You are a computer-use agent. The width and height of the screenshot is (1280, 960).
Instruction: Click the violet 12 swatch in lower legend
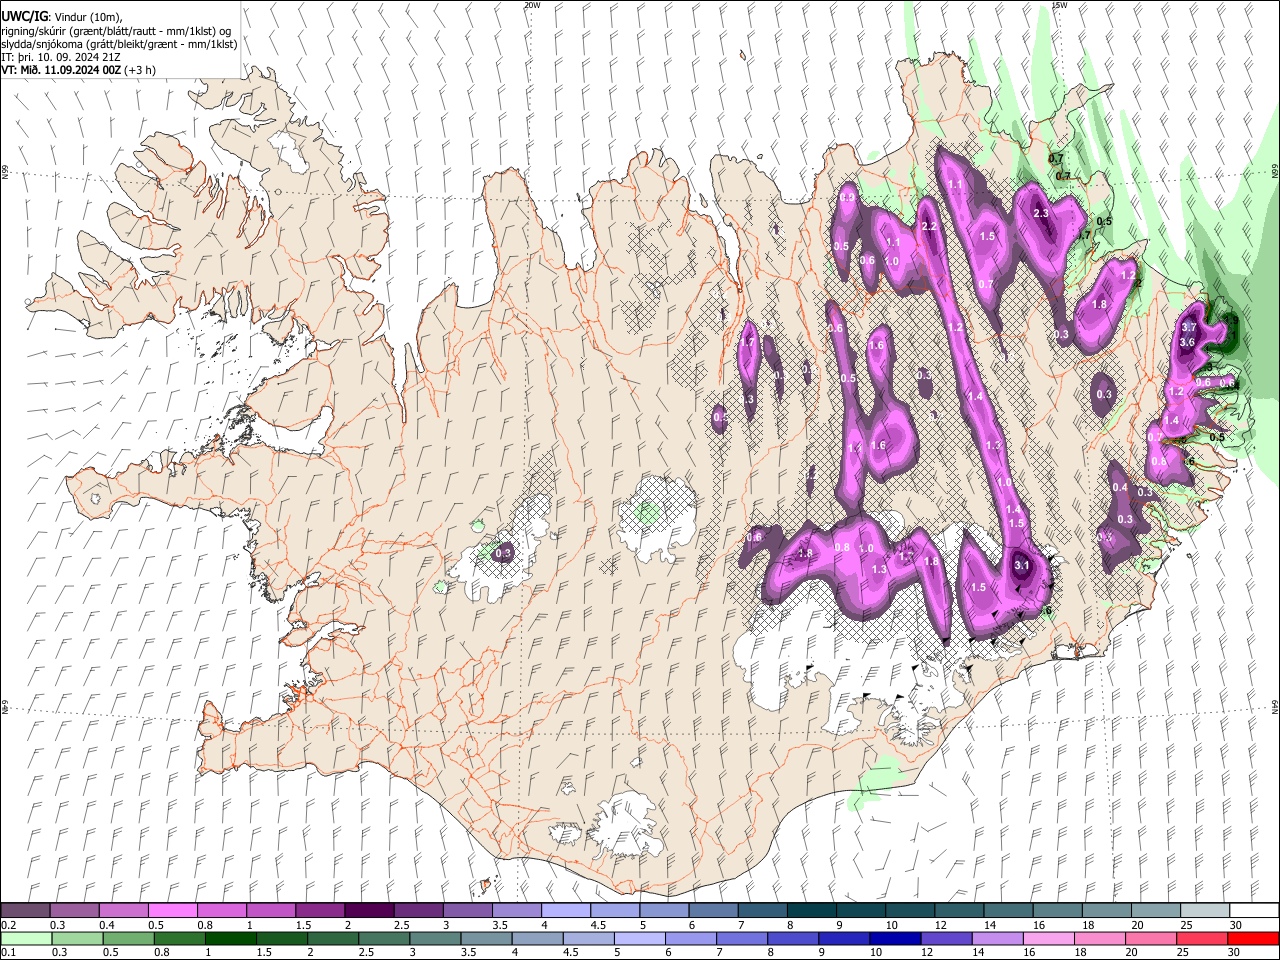pos(945,939)
